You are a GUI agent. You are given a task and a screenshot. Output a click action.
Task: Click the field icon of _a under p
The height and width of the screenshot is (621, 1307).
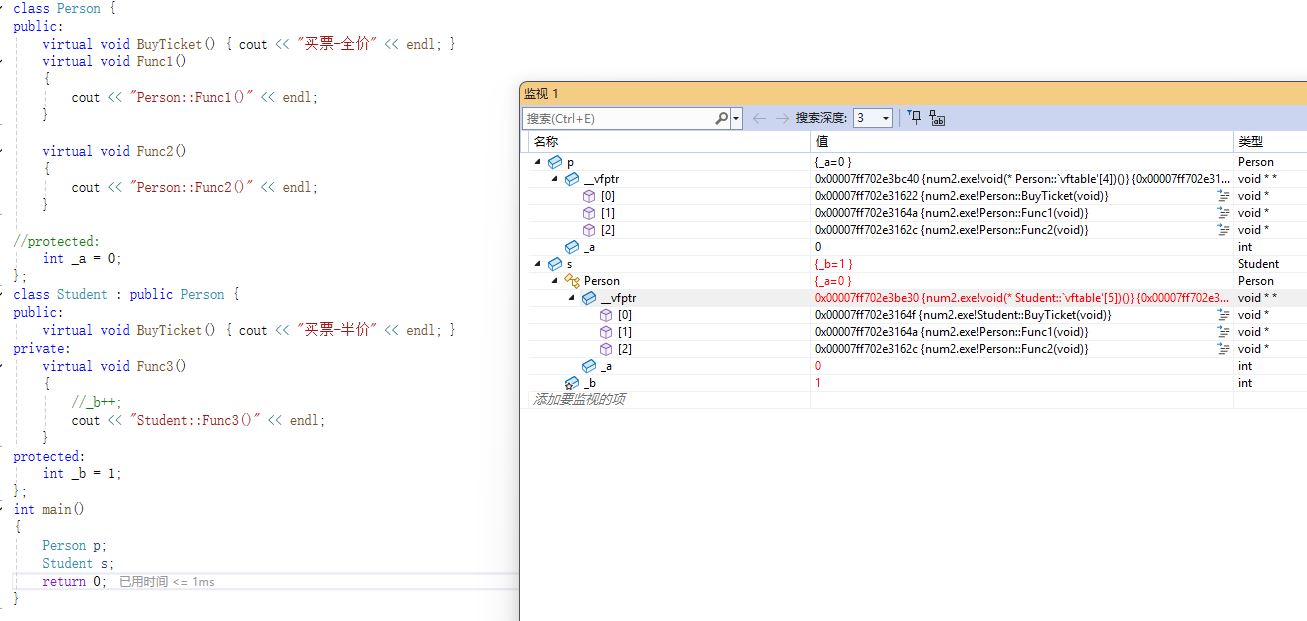click(x=572, y=247)
